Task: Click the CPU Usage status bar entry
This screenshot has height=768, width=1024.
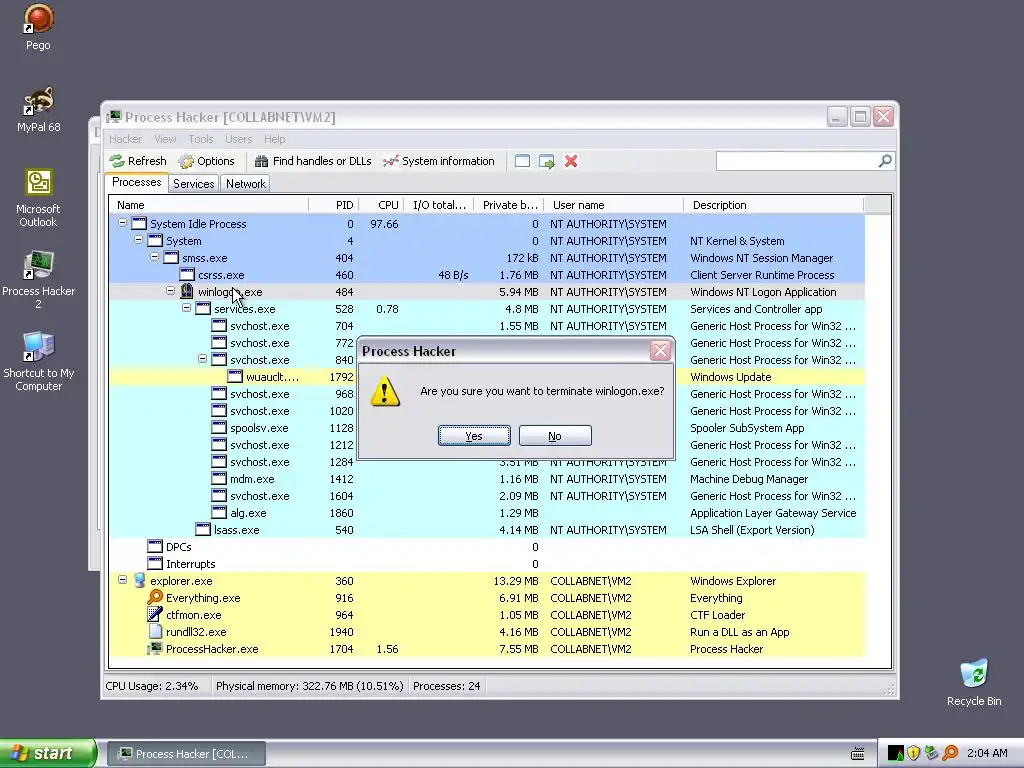Action: (152, 686)
